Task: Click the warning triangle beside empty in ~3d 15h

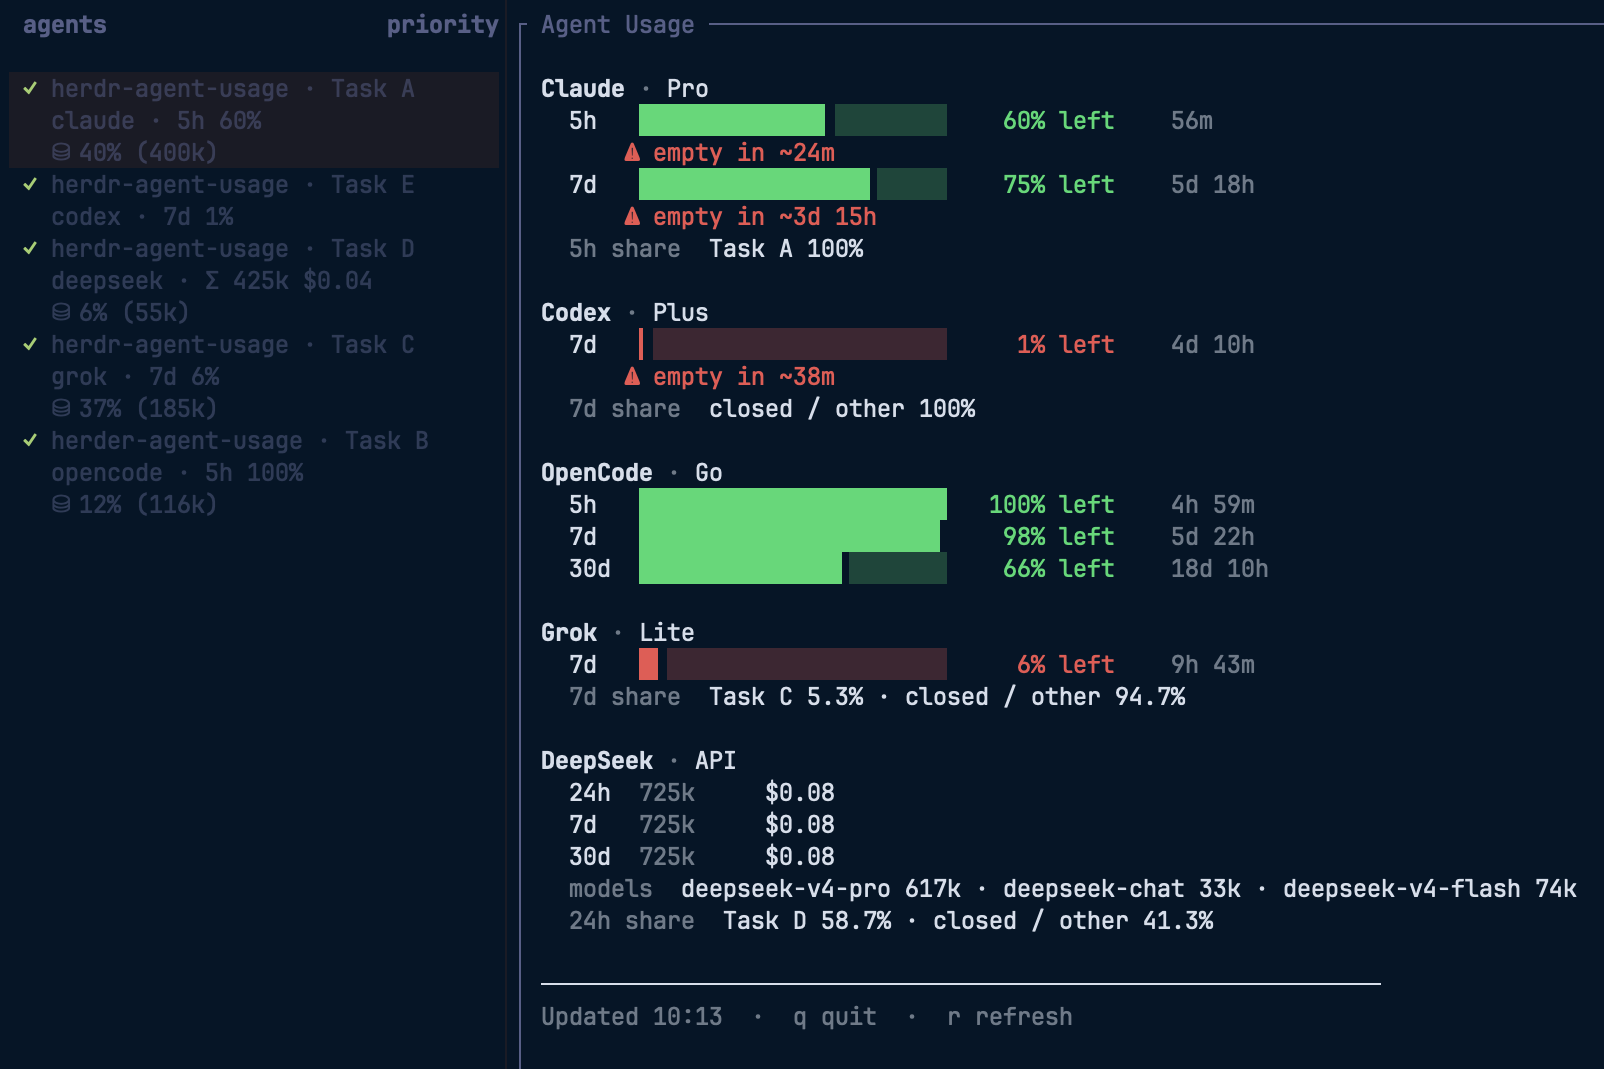Action: click(632, 216)
